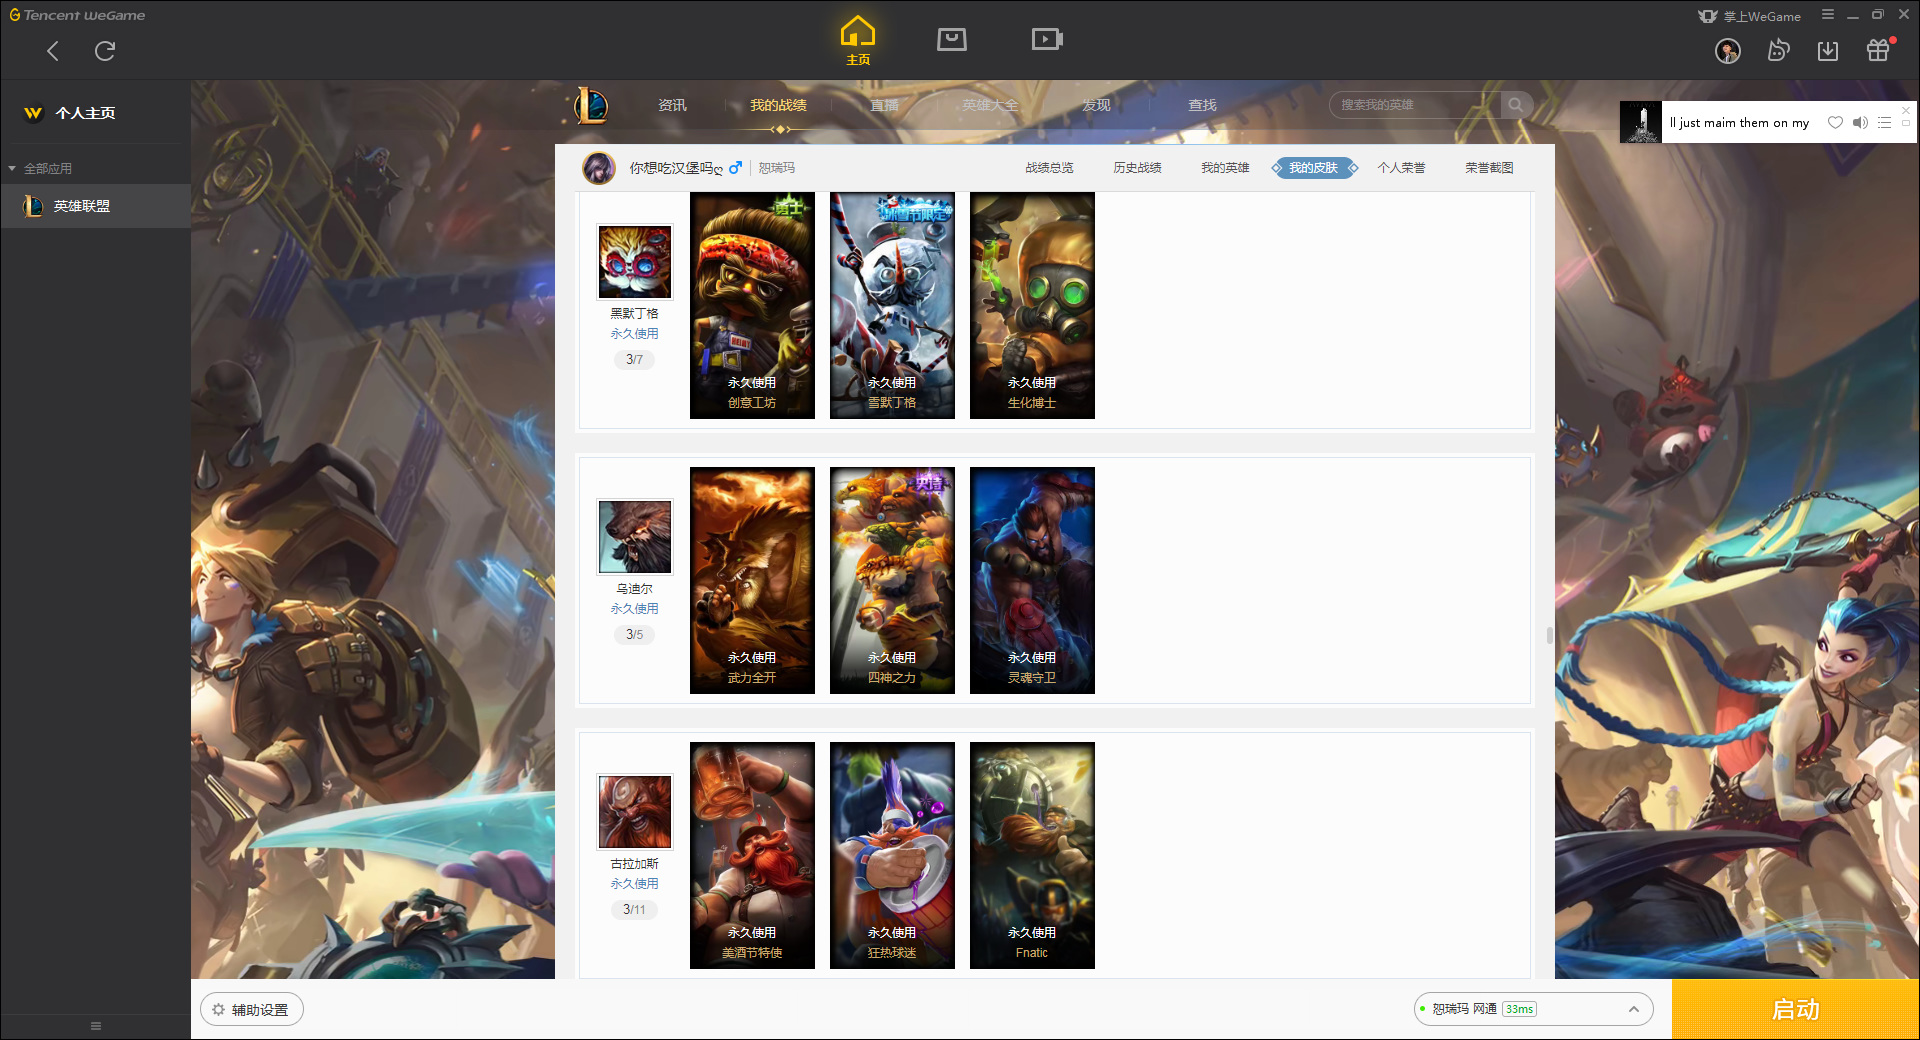This screenshot has width=1920, height=1040.
Task: Refresh the page with reload icon
Action: coord(105,51)
